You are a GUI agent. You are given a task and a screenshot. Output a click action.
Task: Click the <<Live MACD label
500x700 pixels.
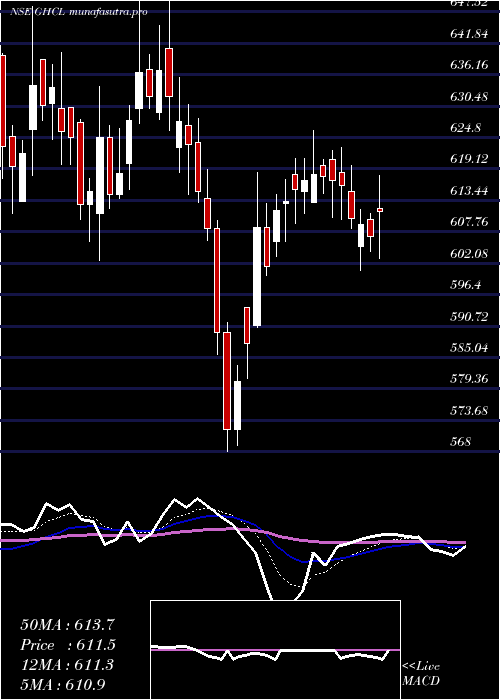[421, 674]
